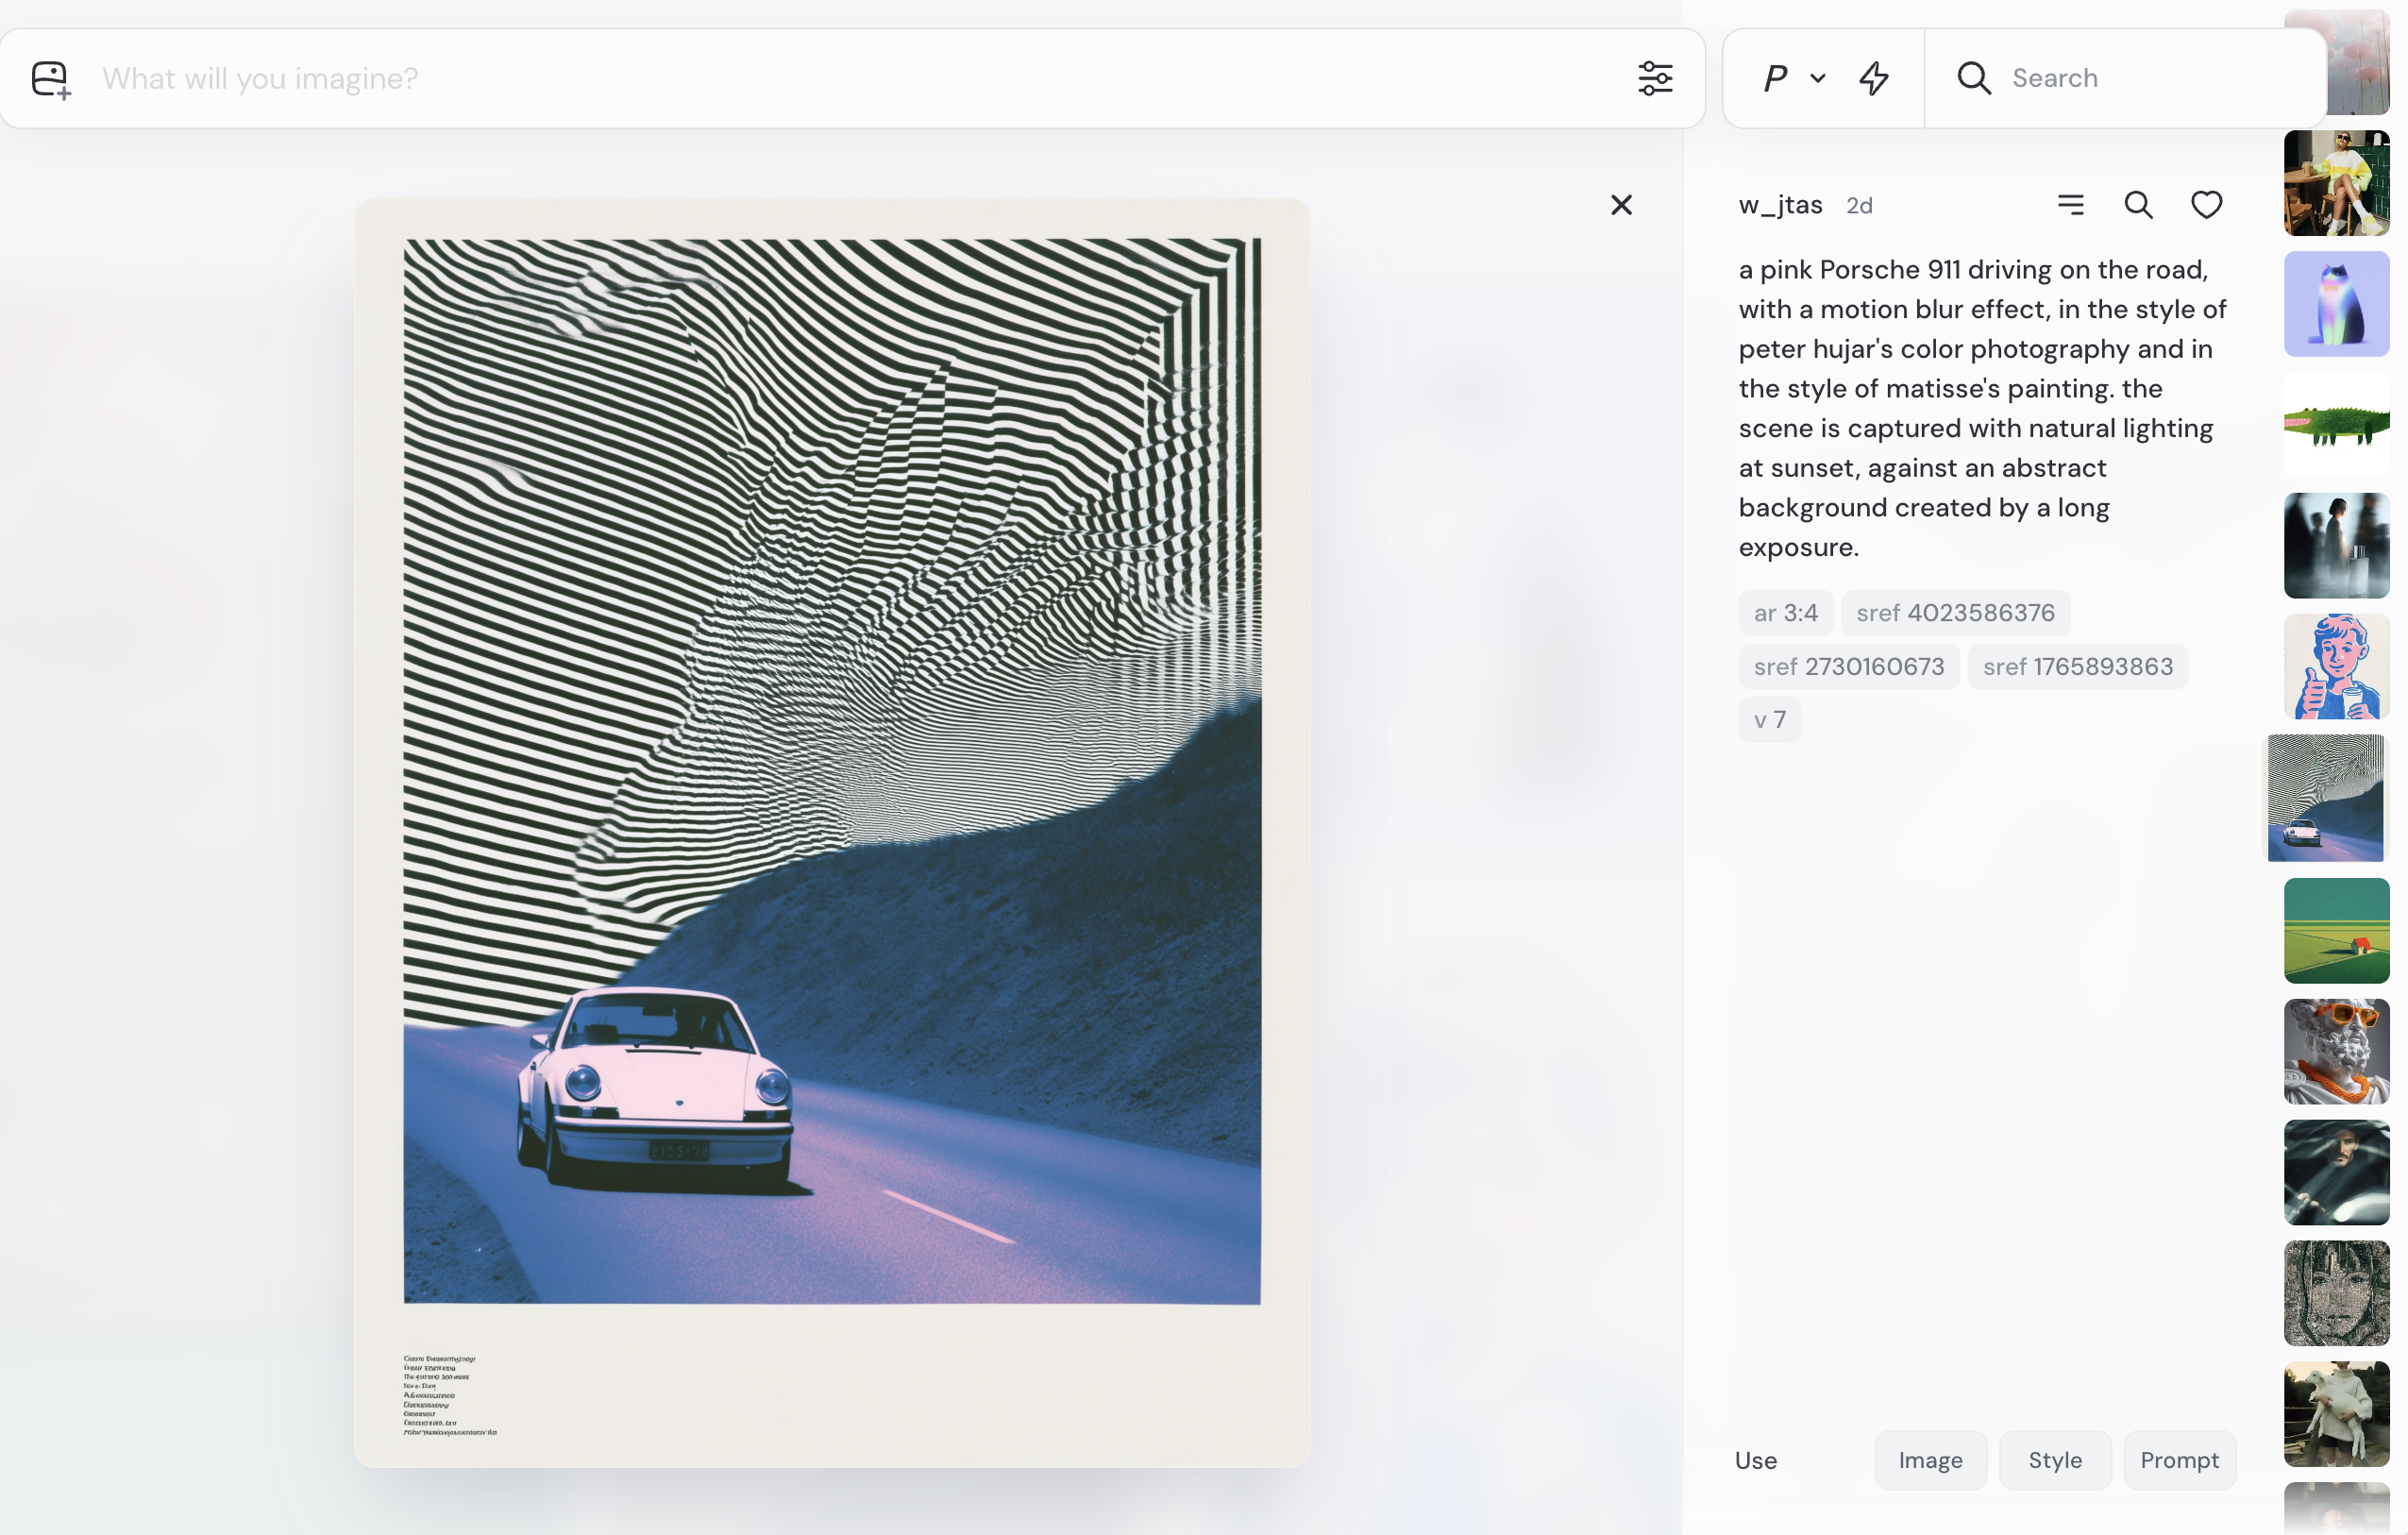Click the sref 4023586376 tag
Image resolution: width=2408 pixels, height=1535 pixels.
(1955, 613)
